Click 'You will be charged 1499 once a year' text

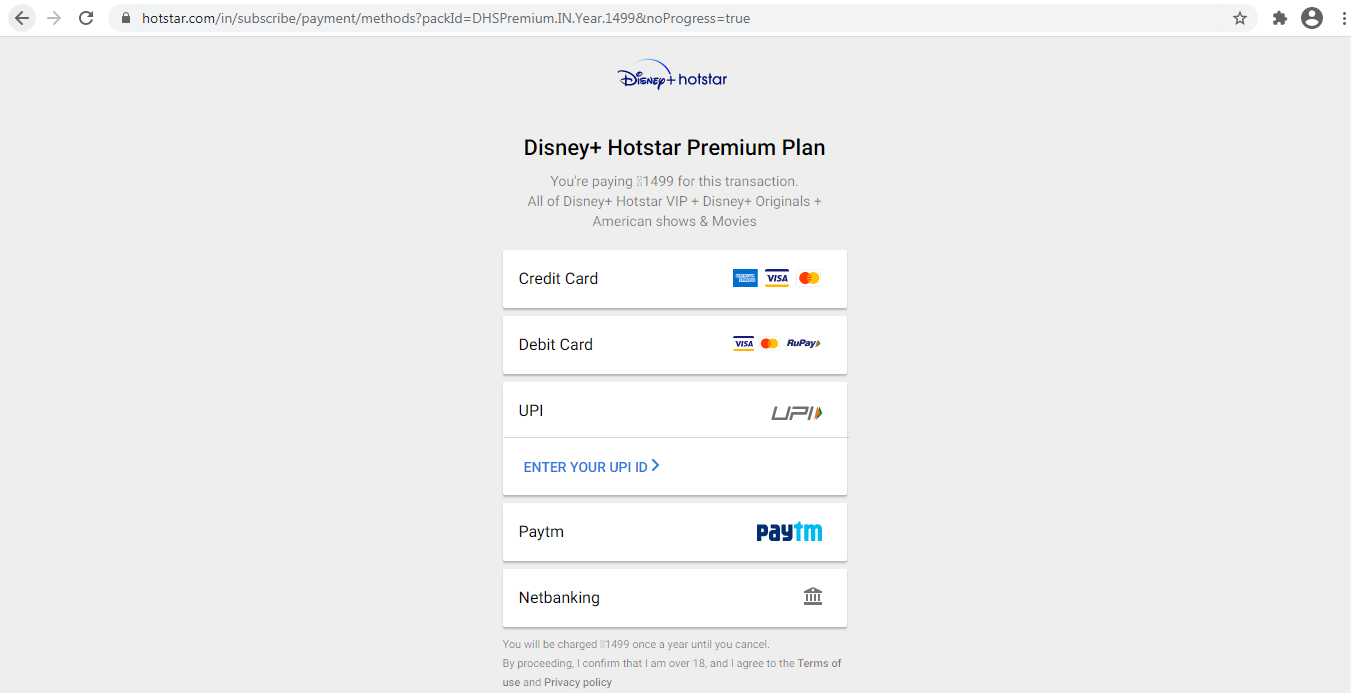pos(636,644)
